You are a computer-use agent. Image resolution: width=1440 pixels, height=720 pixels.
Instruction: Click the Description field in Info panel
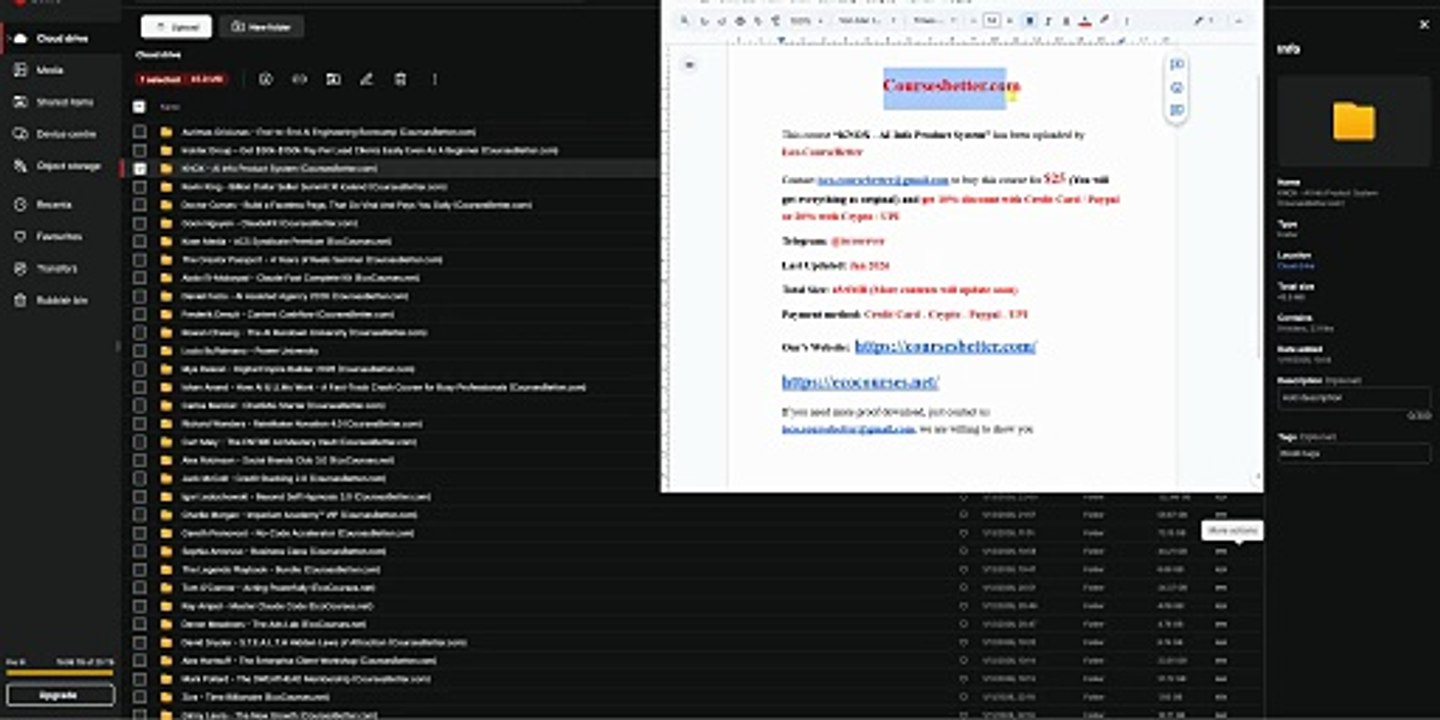pos(1354,398)
